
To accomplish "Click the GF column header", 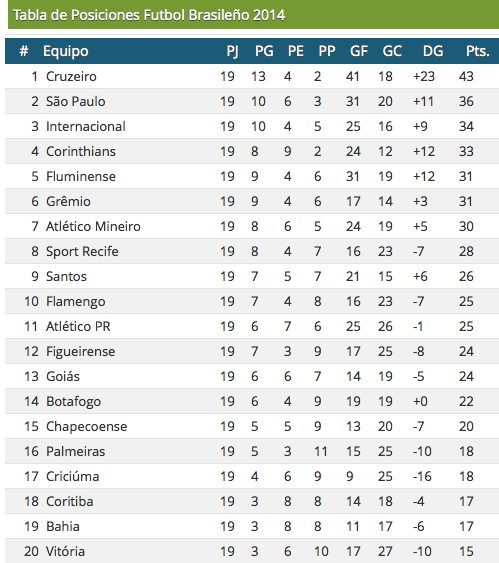I will [x=359, y=51].
